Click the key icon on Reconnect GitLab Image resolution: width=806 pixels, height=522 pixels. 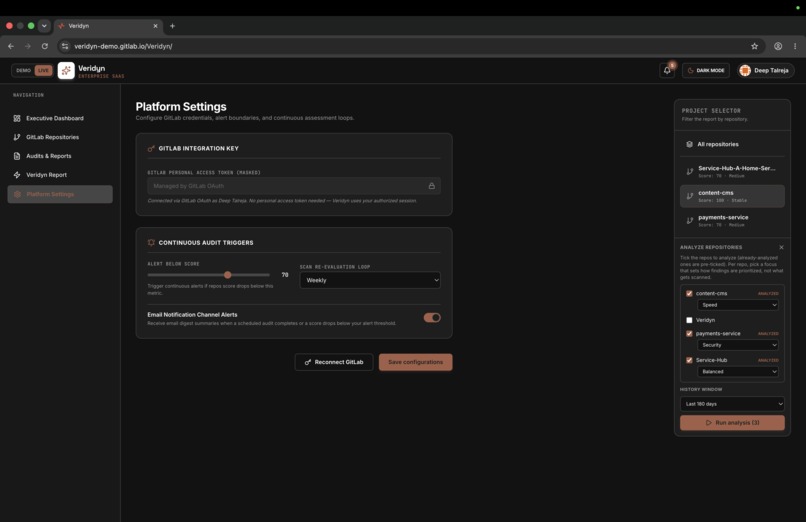307,362
